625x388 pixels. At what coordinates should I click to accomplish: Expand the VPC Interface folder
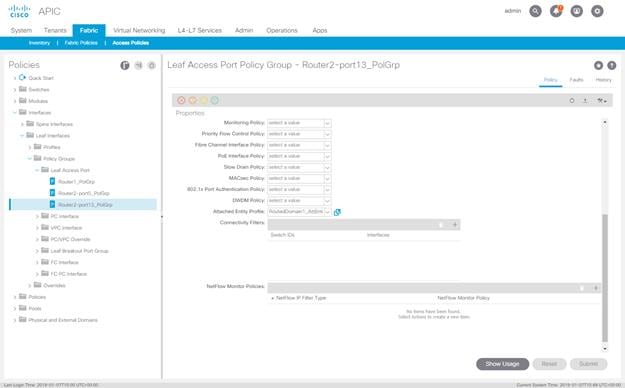(37, 228)
